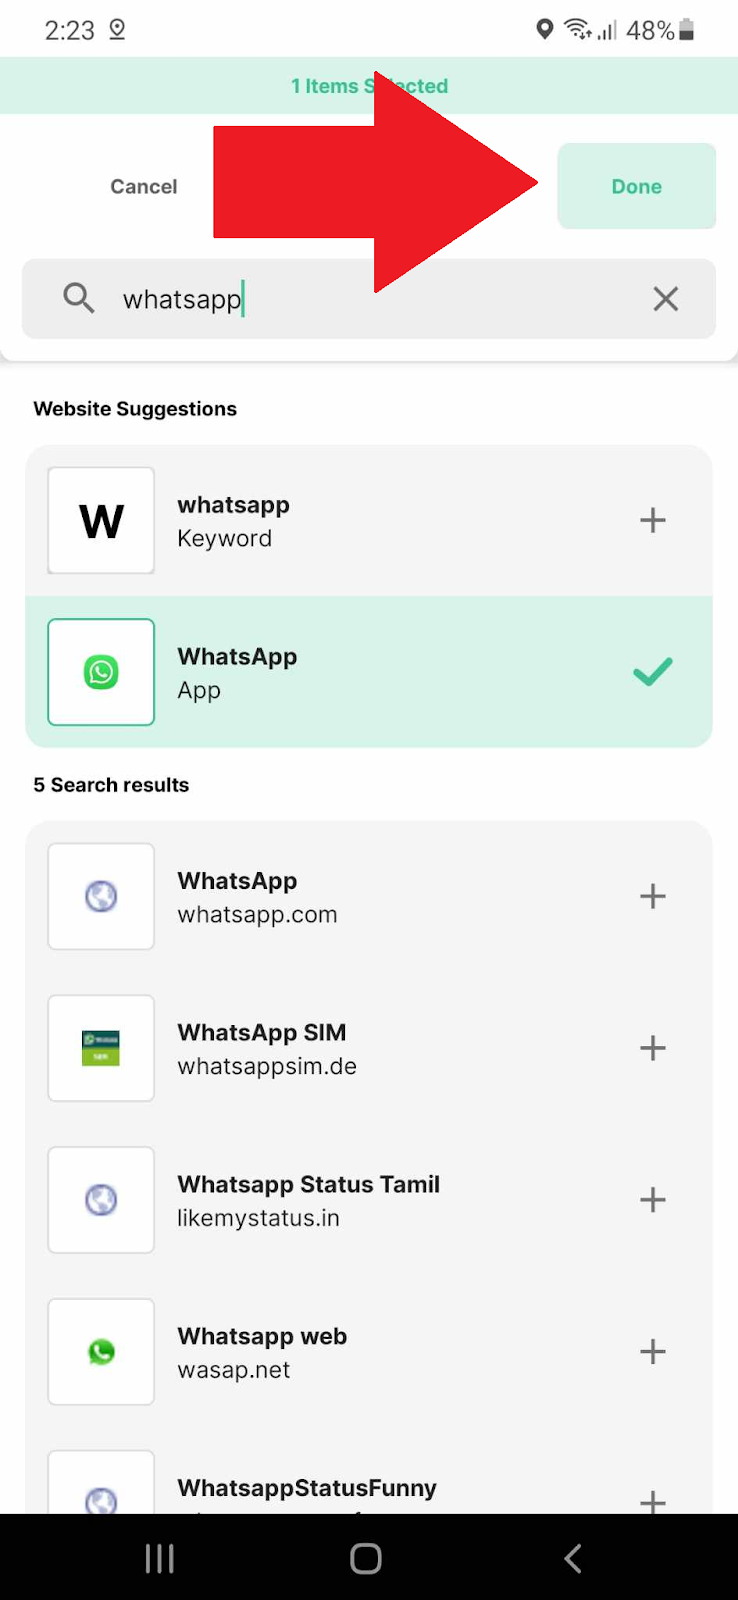738x1600 pixels.
Task: Tap the Whatsapp web wasap.net icon
Action: (x=101, y=1352)
